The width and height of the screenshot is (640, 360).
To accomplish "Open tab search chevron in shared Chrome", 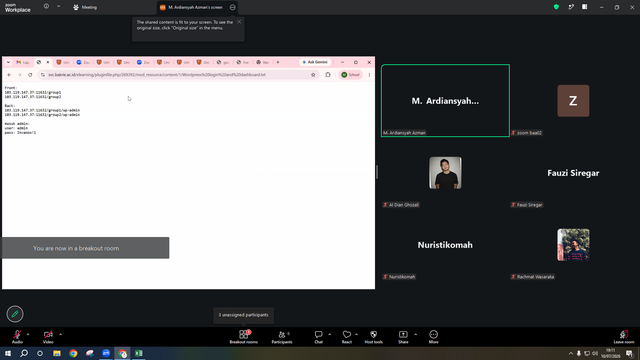I will pyautogui.click(x=8, y=62).
